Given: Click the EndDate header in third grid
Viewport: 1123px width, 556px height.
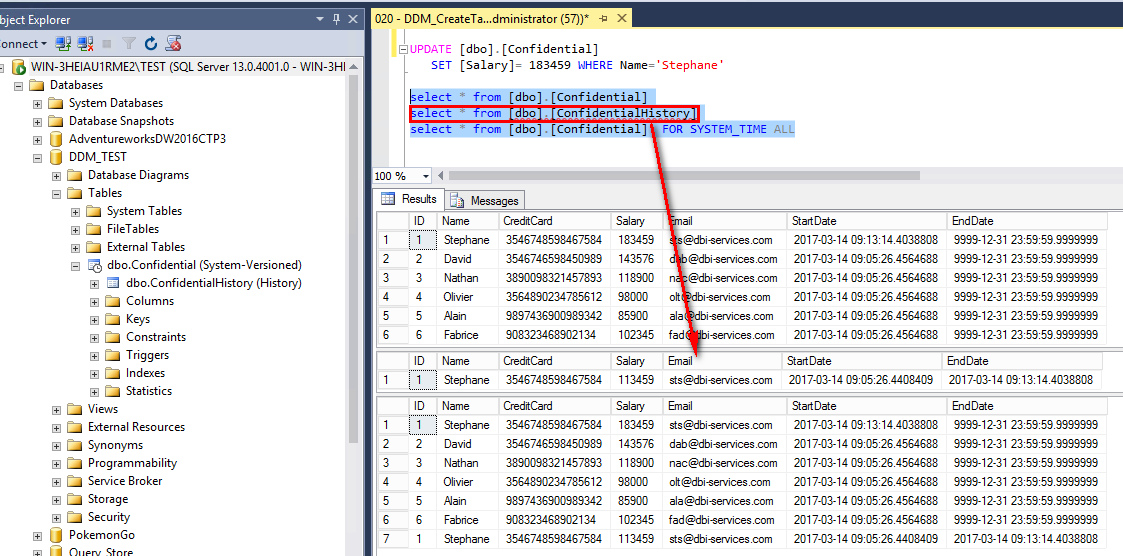Looking at the screenshot, I should [x=1028, y=406].
